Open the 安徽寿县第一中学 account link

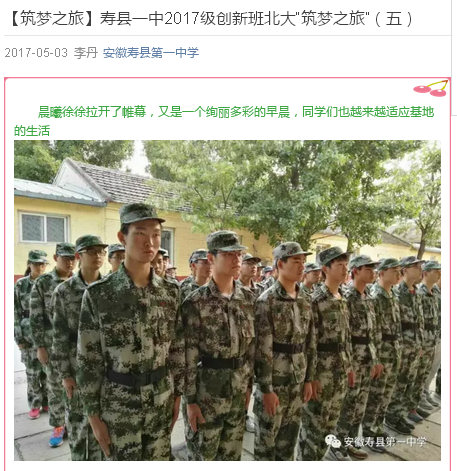(x=151, y=53)
